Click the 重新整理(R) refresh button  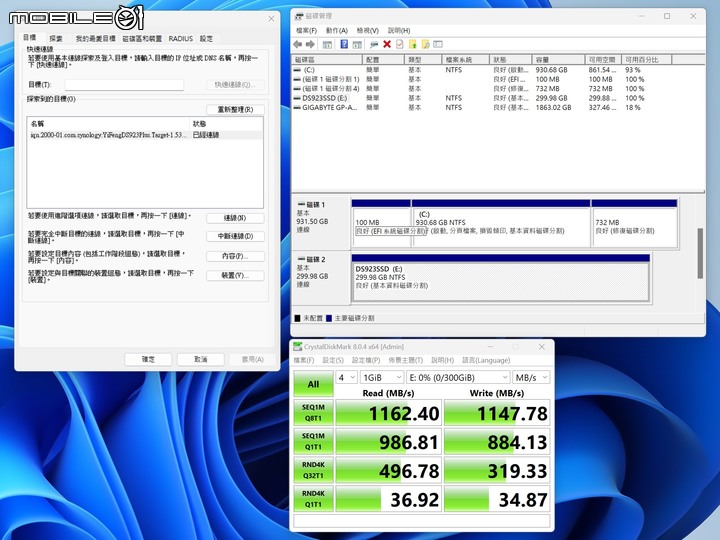click(235, 110)
